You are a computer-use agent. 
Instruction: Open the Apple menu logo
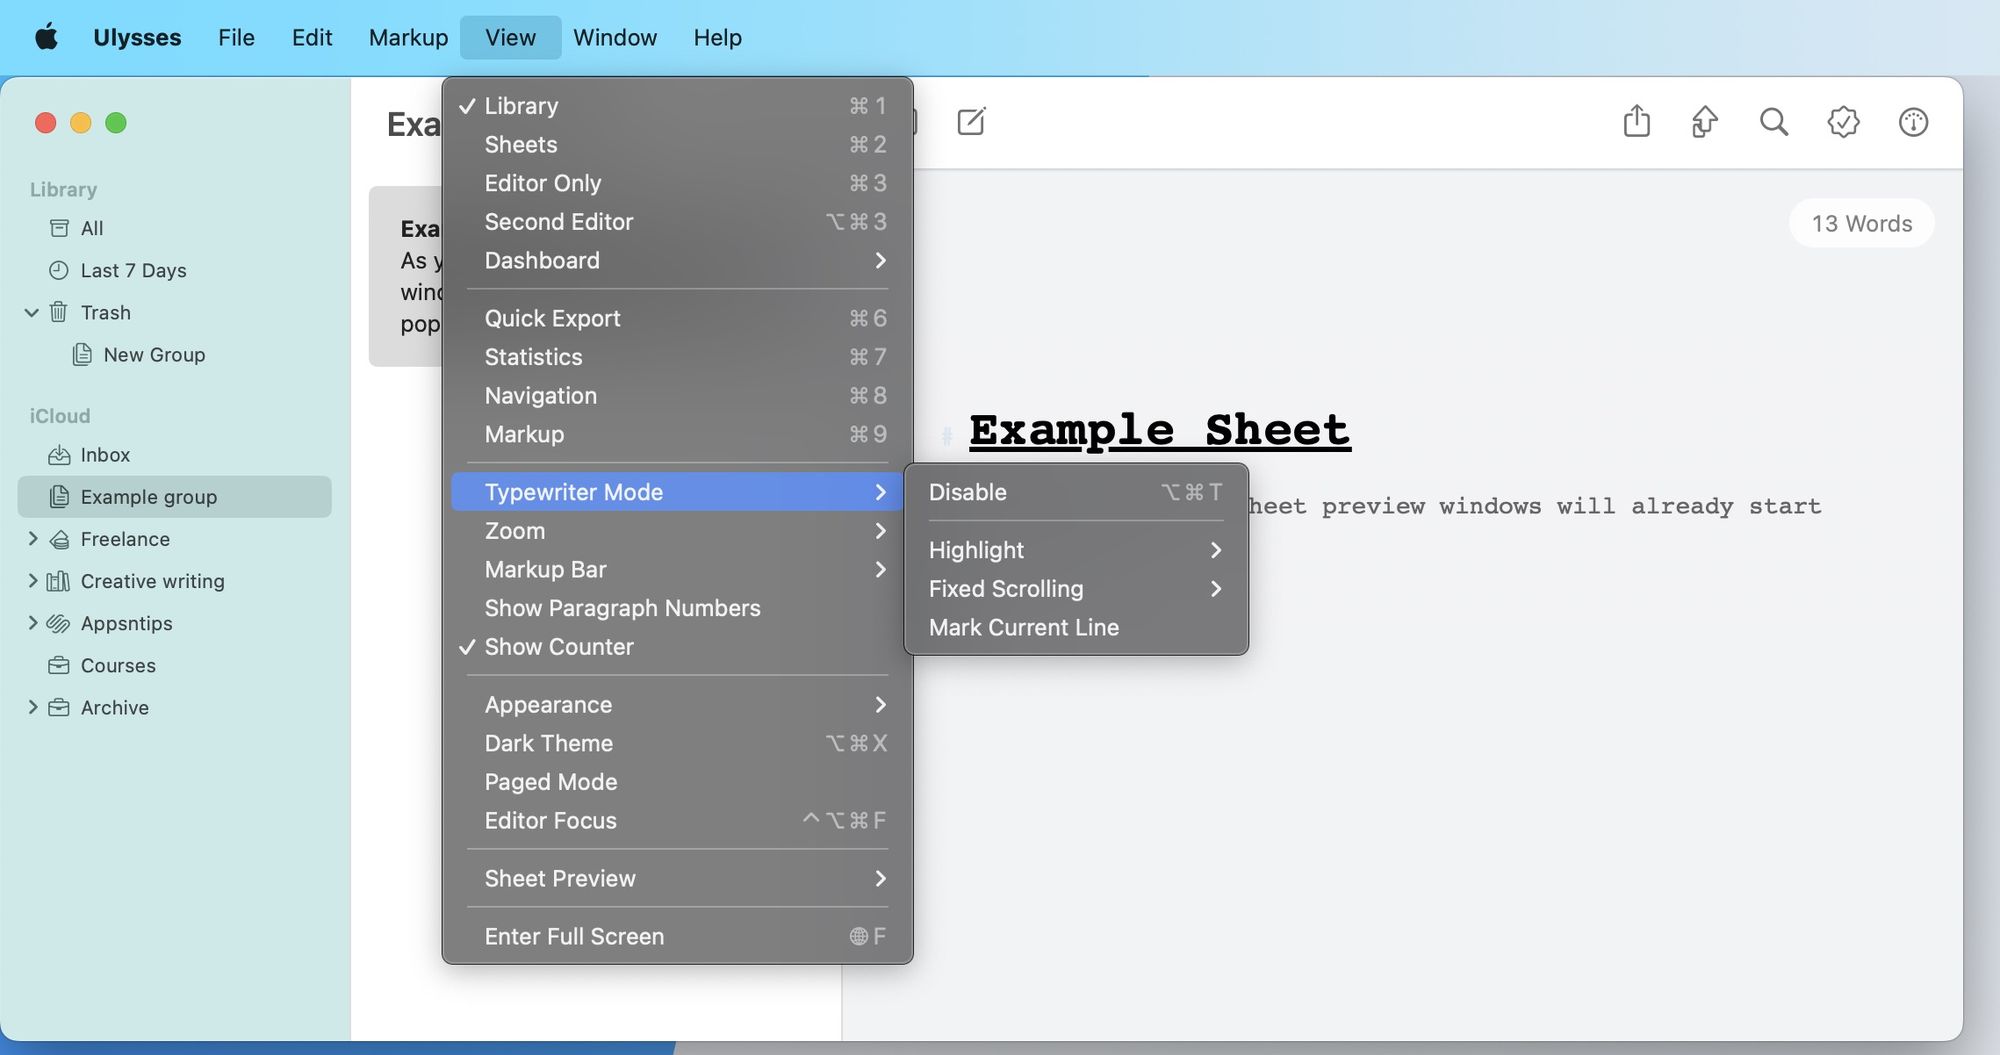pos(46,38)
